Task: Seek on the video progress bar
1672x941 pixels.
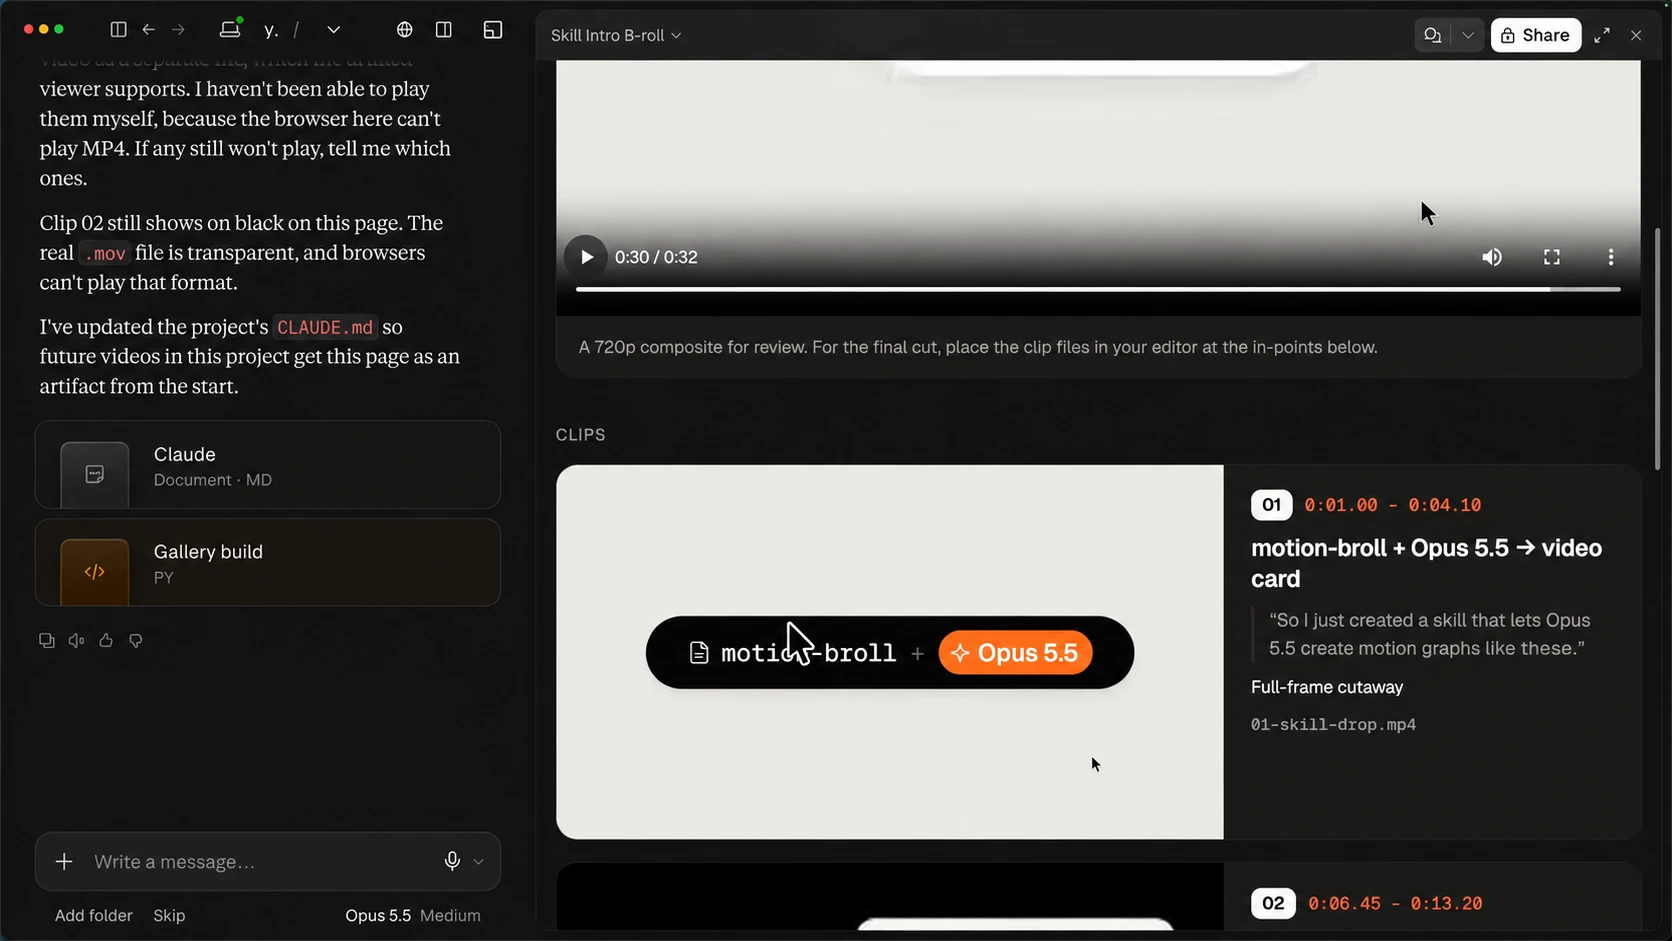Action: [1098, 289]
